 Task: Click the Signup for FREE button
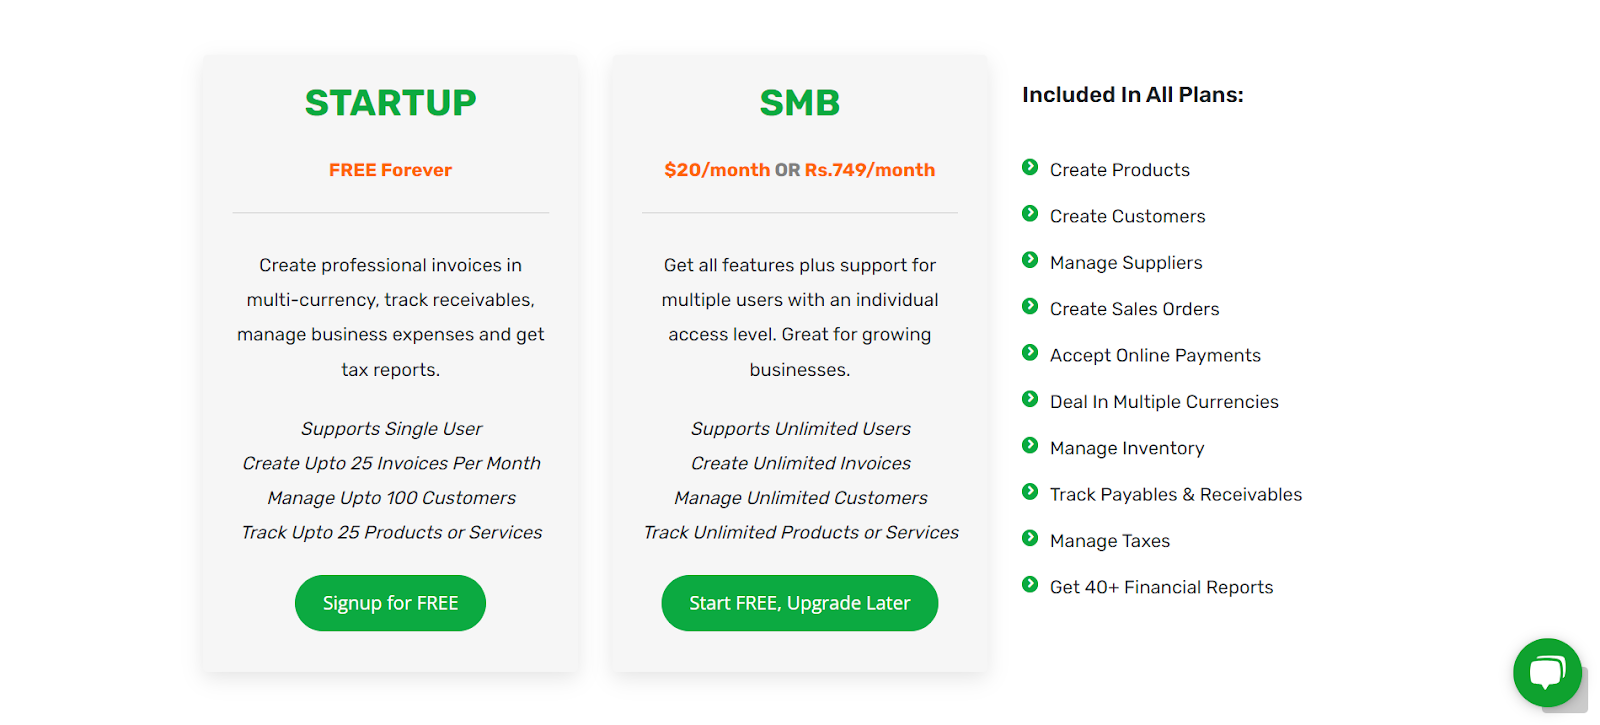tap(390, 602)
